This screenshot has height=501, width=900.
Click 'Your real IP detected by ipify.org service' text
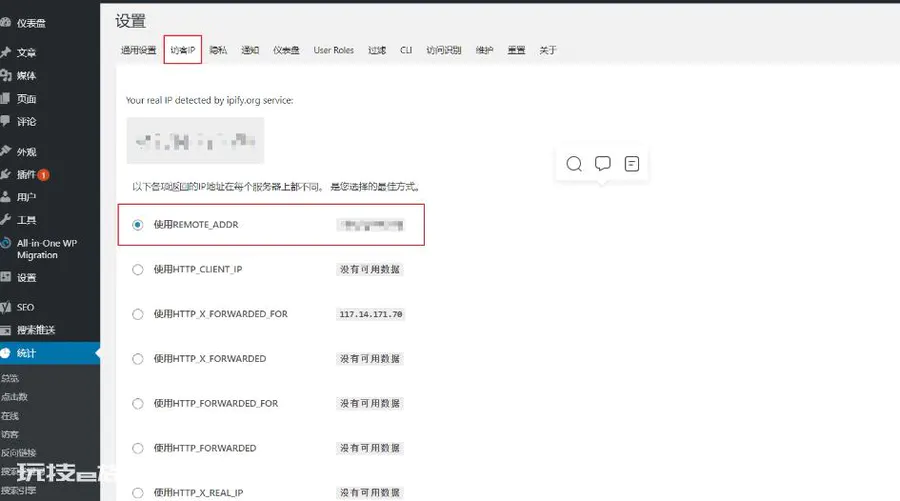(210, 100)
